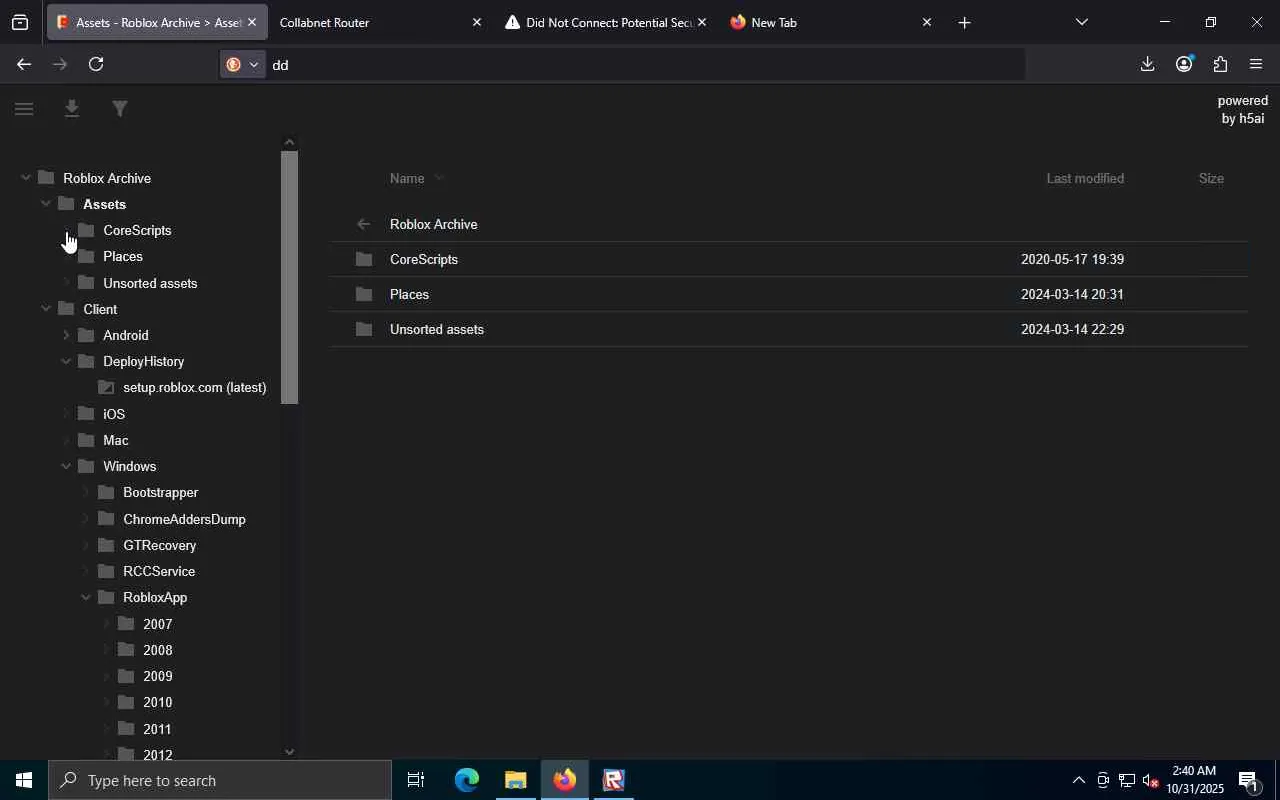Screen dimensions: 1280x800
Task: Expand the Bootstrapper tree node
Action: point(86,492)
